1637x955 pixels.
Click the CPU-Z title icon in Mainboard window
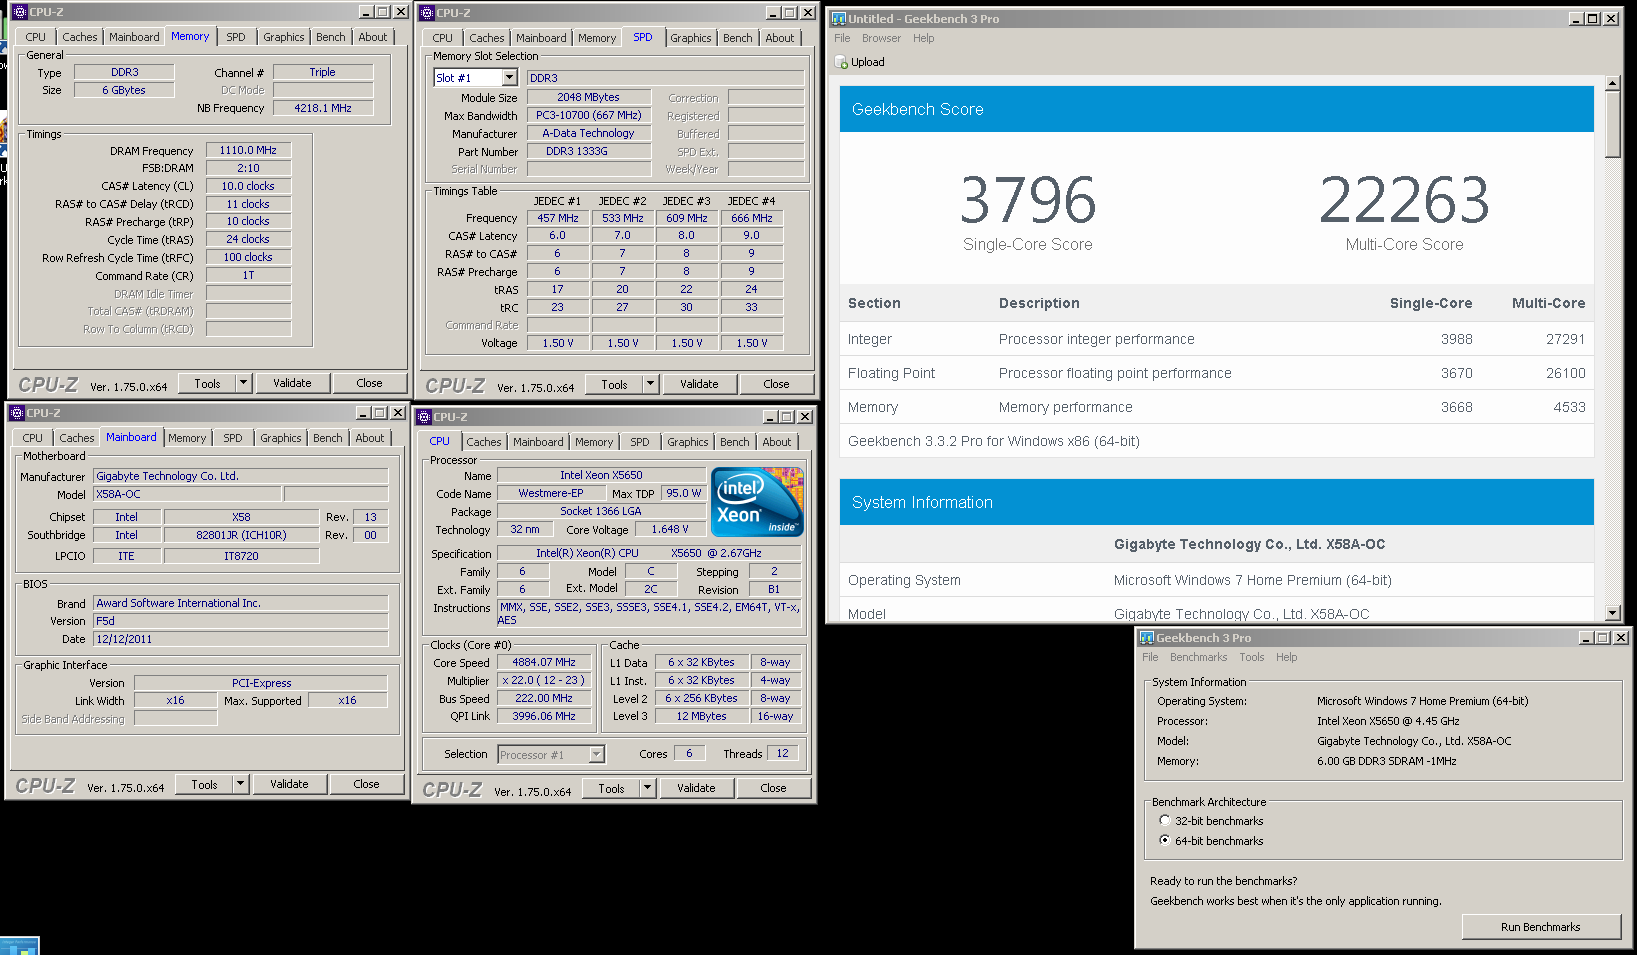tap(17, 412)
